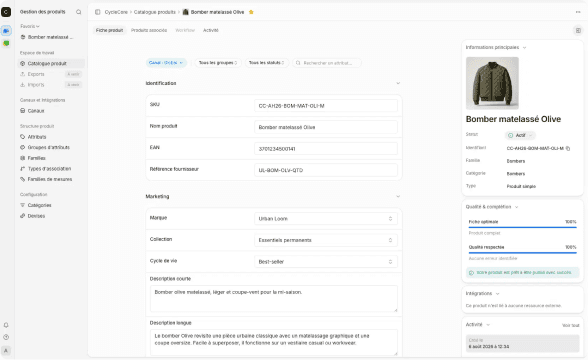Go to CycleCore breadcrumb
Image resolution: width=588 pixels, height=360 pixels.
(116, 12)
